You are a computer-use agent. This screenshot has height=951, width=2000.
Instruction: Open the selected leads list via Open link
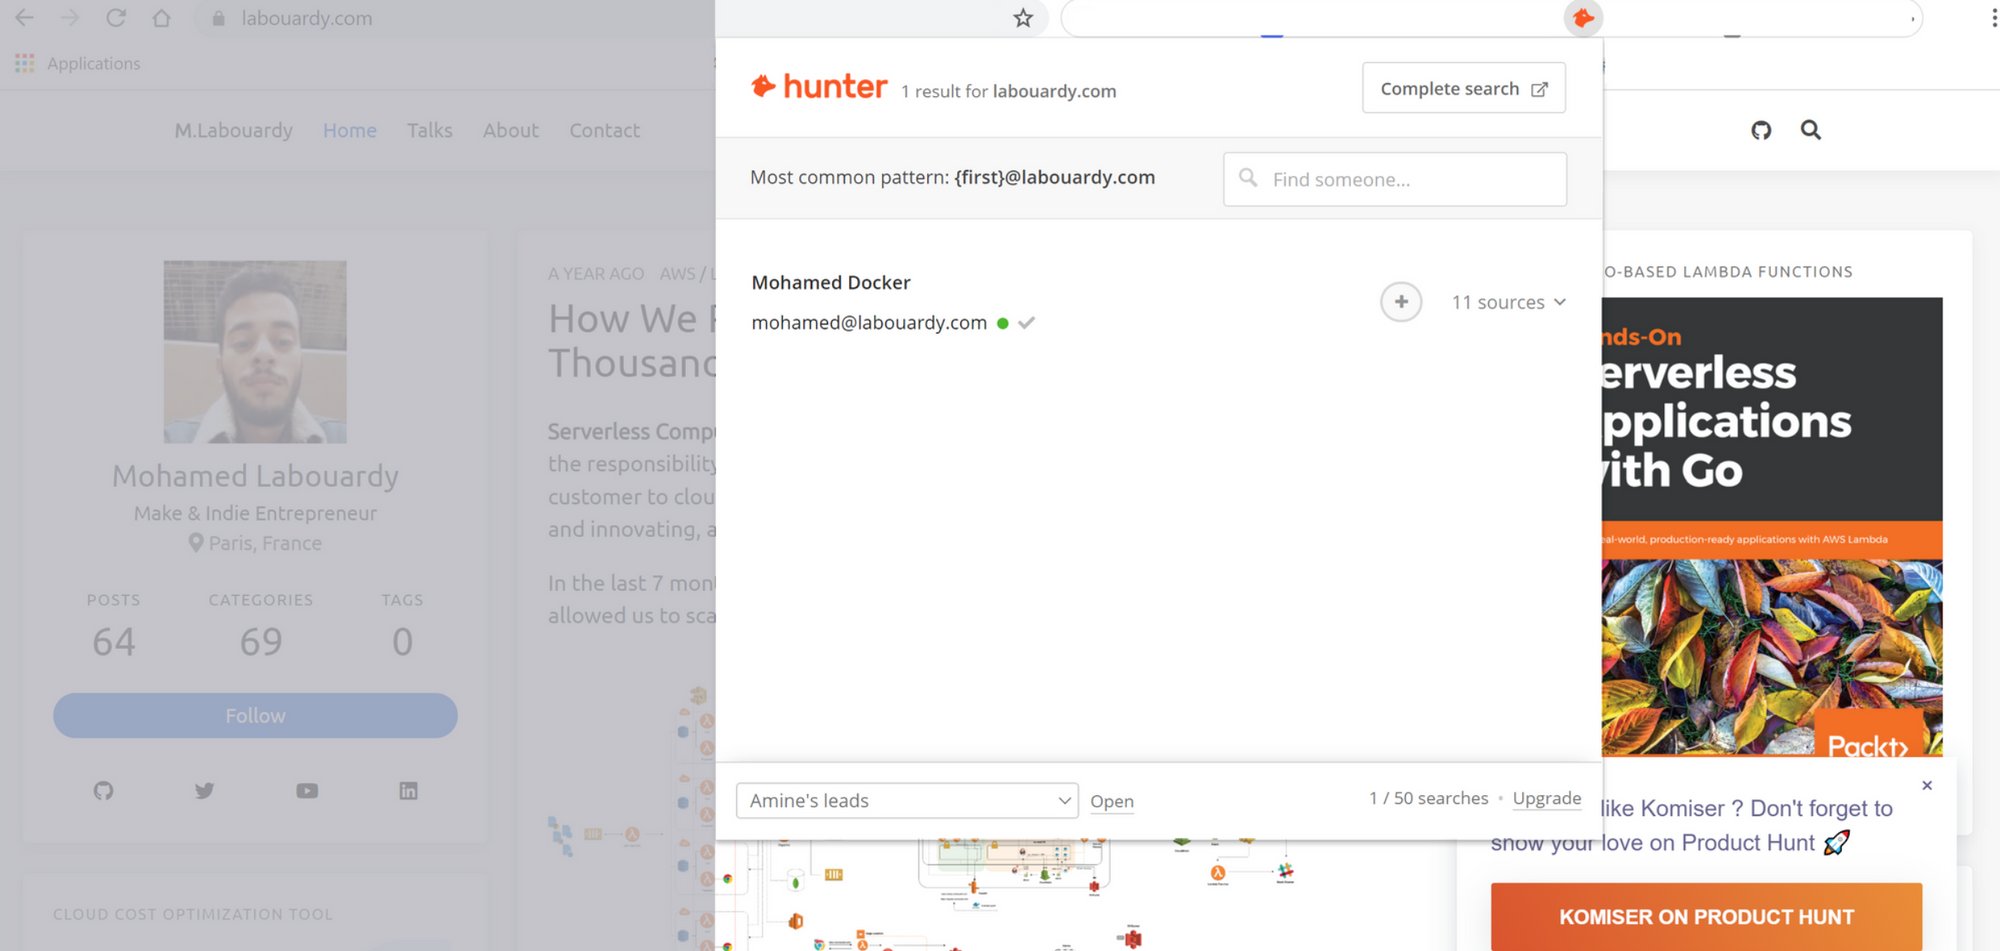[1112, 801]
